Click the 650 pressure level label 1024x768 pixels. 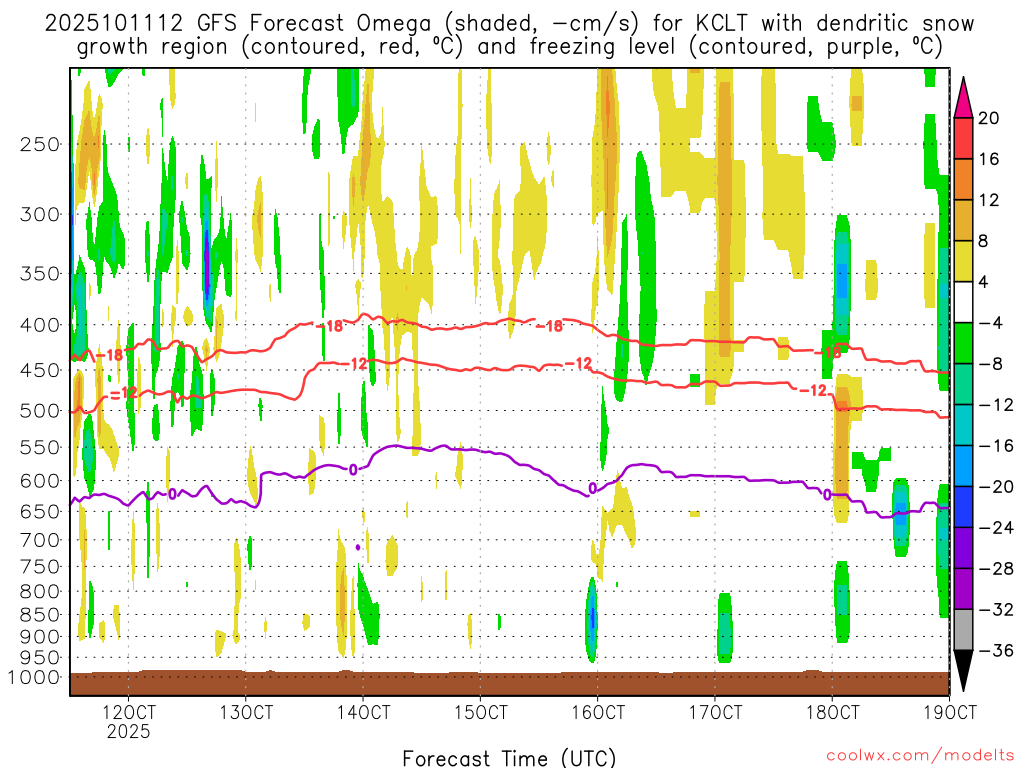(40, 511)
